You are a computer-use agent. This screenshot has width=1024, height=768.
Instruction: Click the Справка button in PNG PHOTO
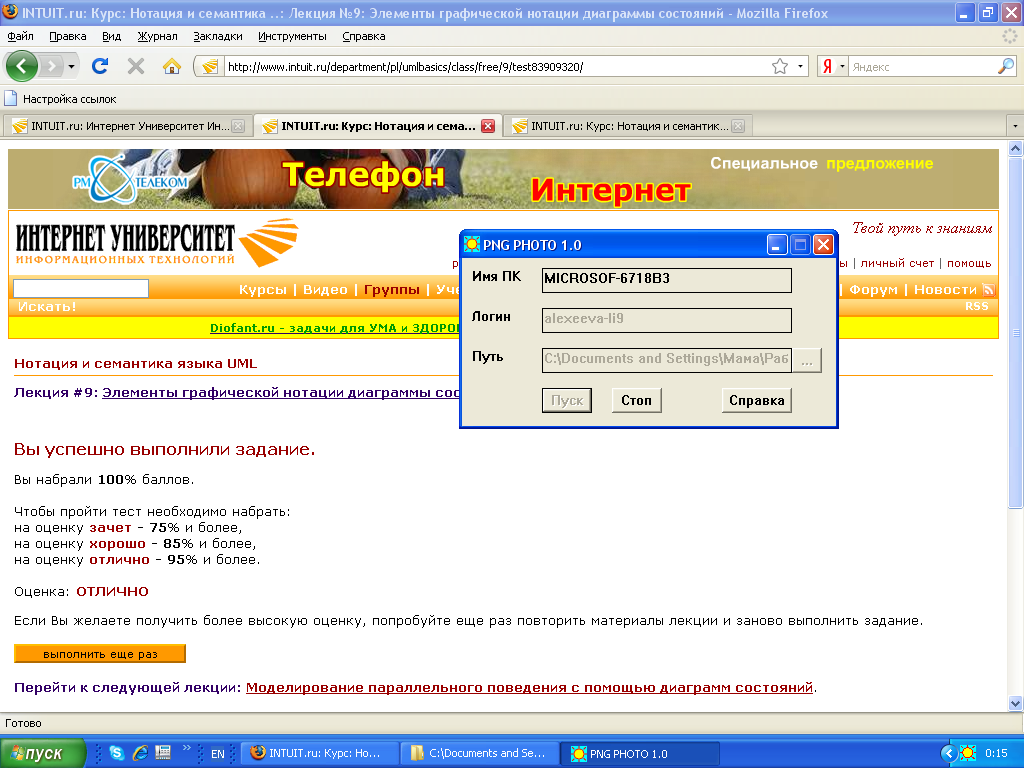click(x=757, y=400)
